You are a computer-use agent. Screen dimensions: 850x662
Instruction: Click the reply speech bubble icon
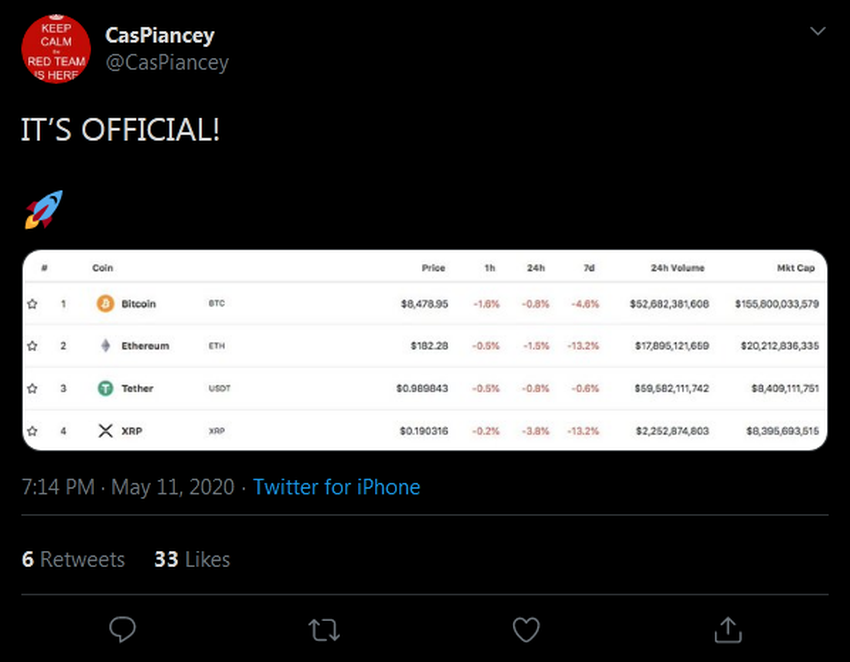122,628
